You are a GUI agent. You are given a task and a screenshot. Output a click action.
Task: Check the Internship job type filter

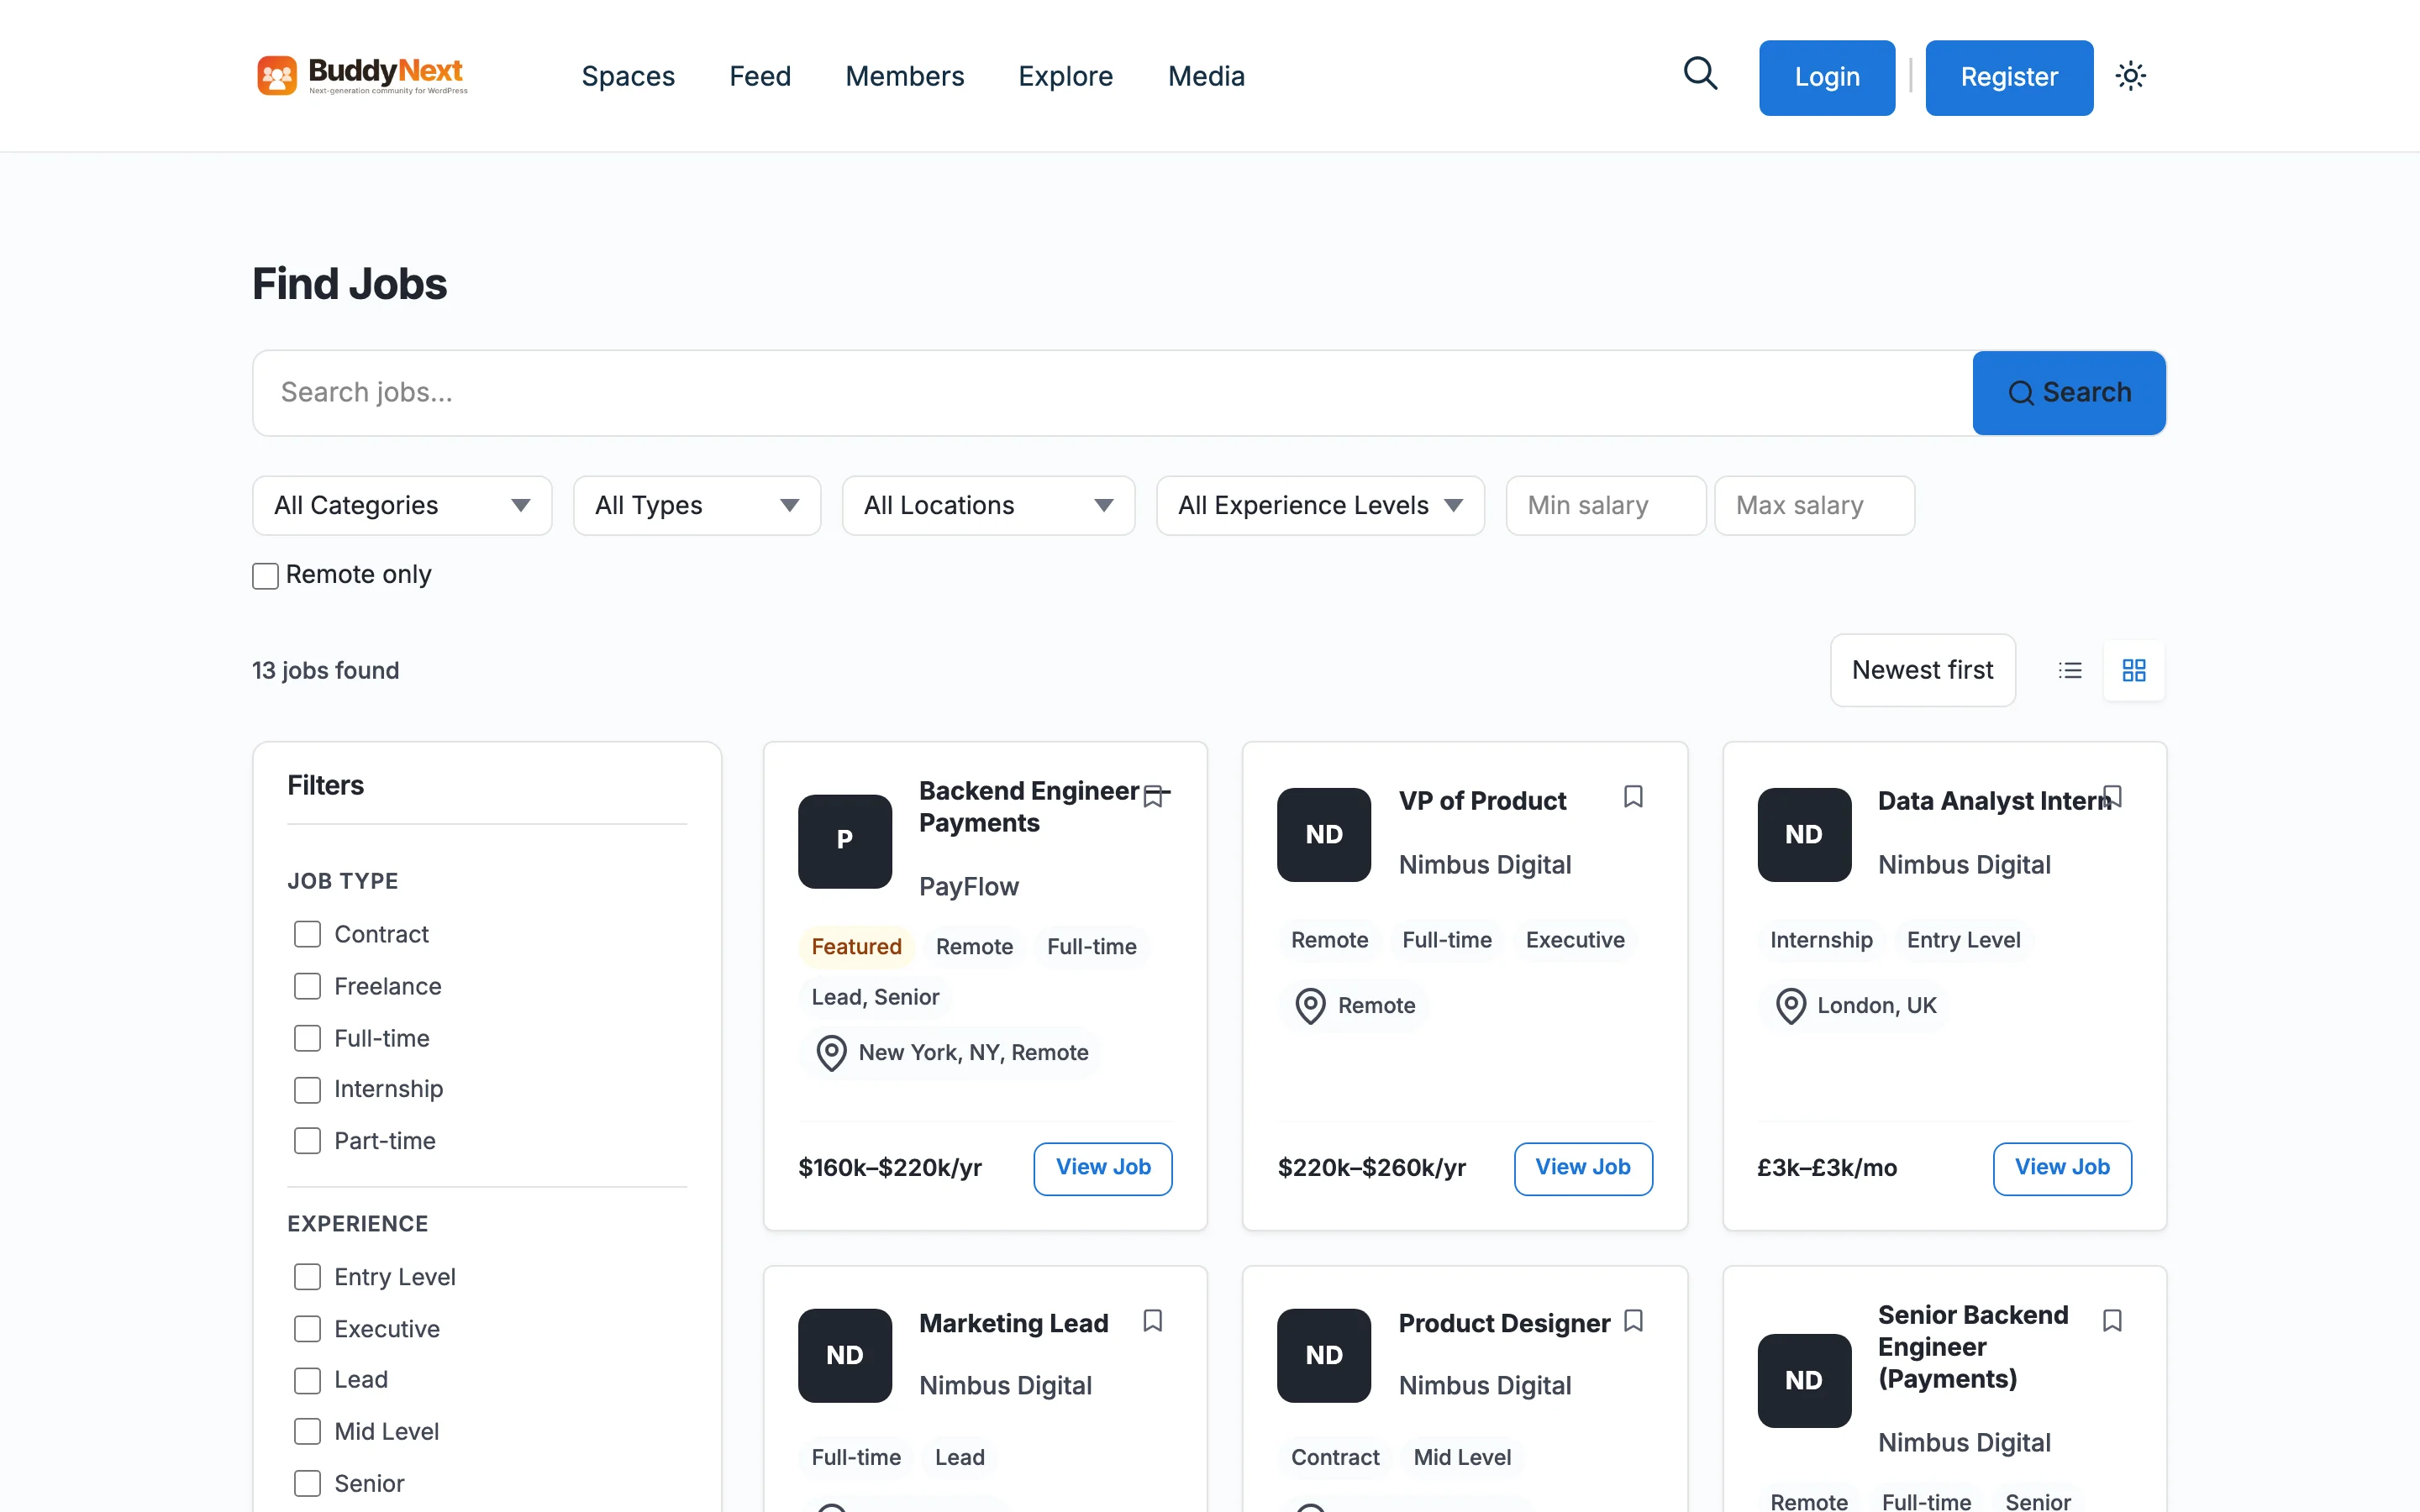coord(307,1089)
